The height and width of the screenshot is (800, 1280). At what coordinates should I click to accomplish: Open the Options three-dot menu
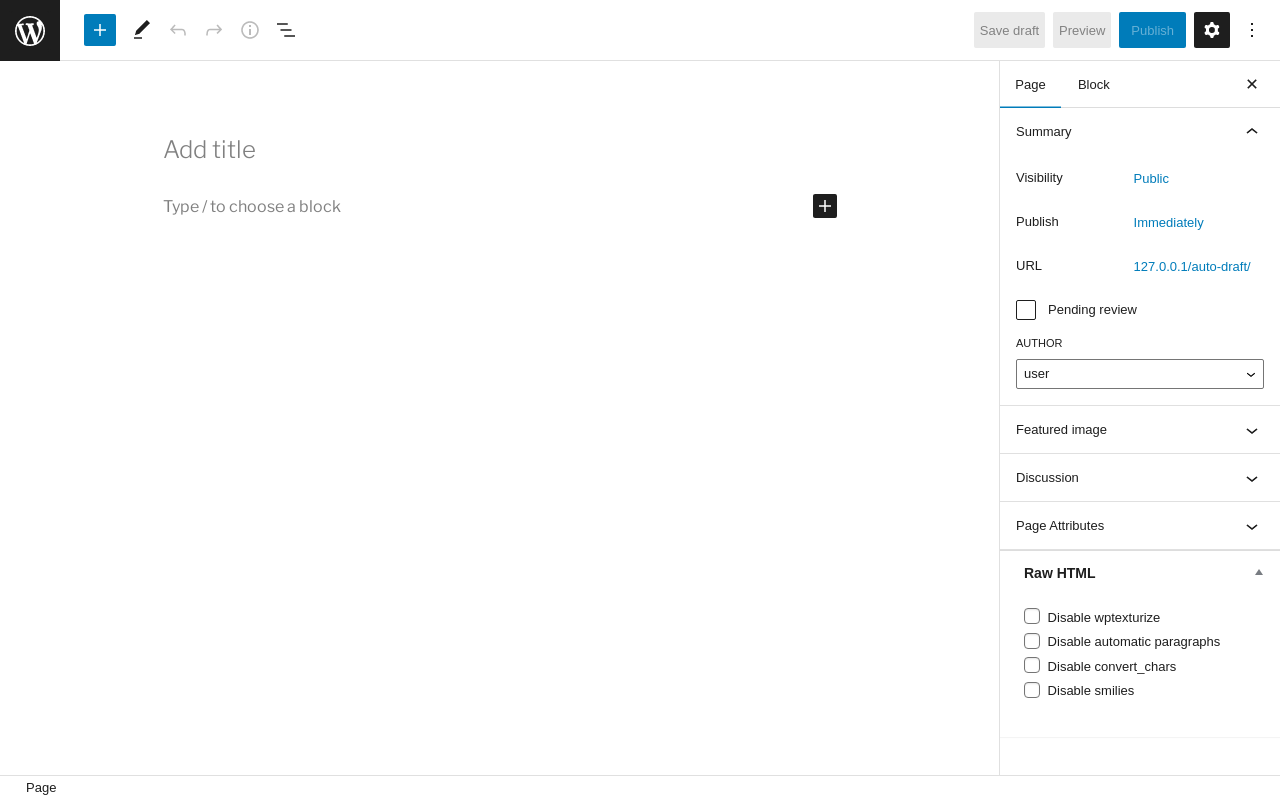1252,30
